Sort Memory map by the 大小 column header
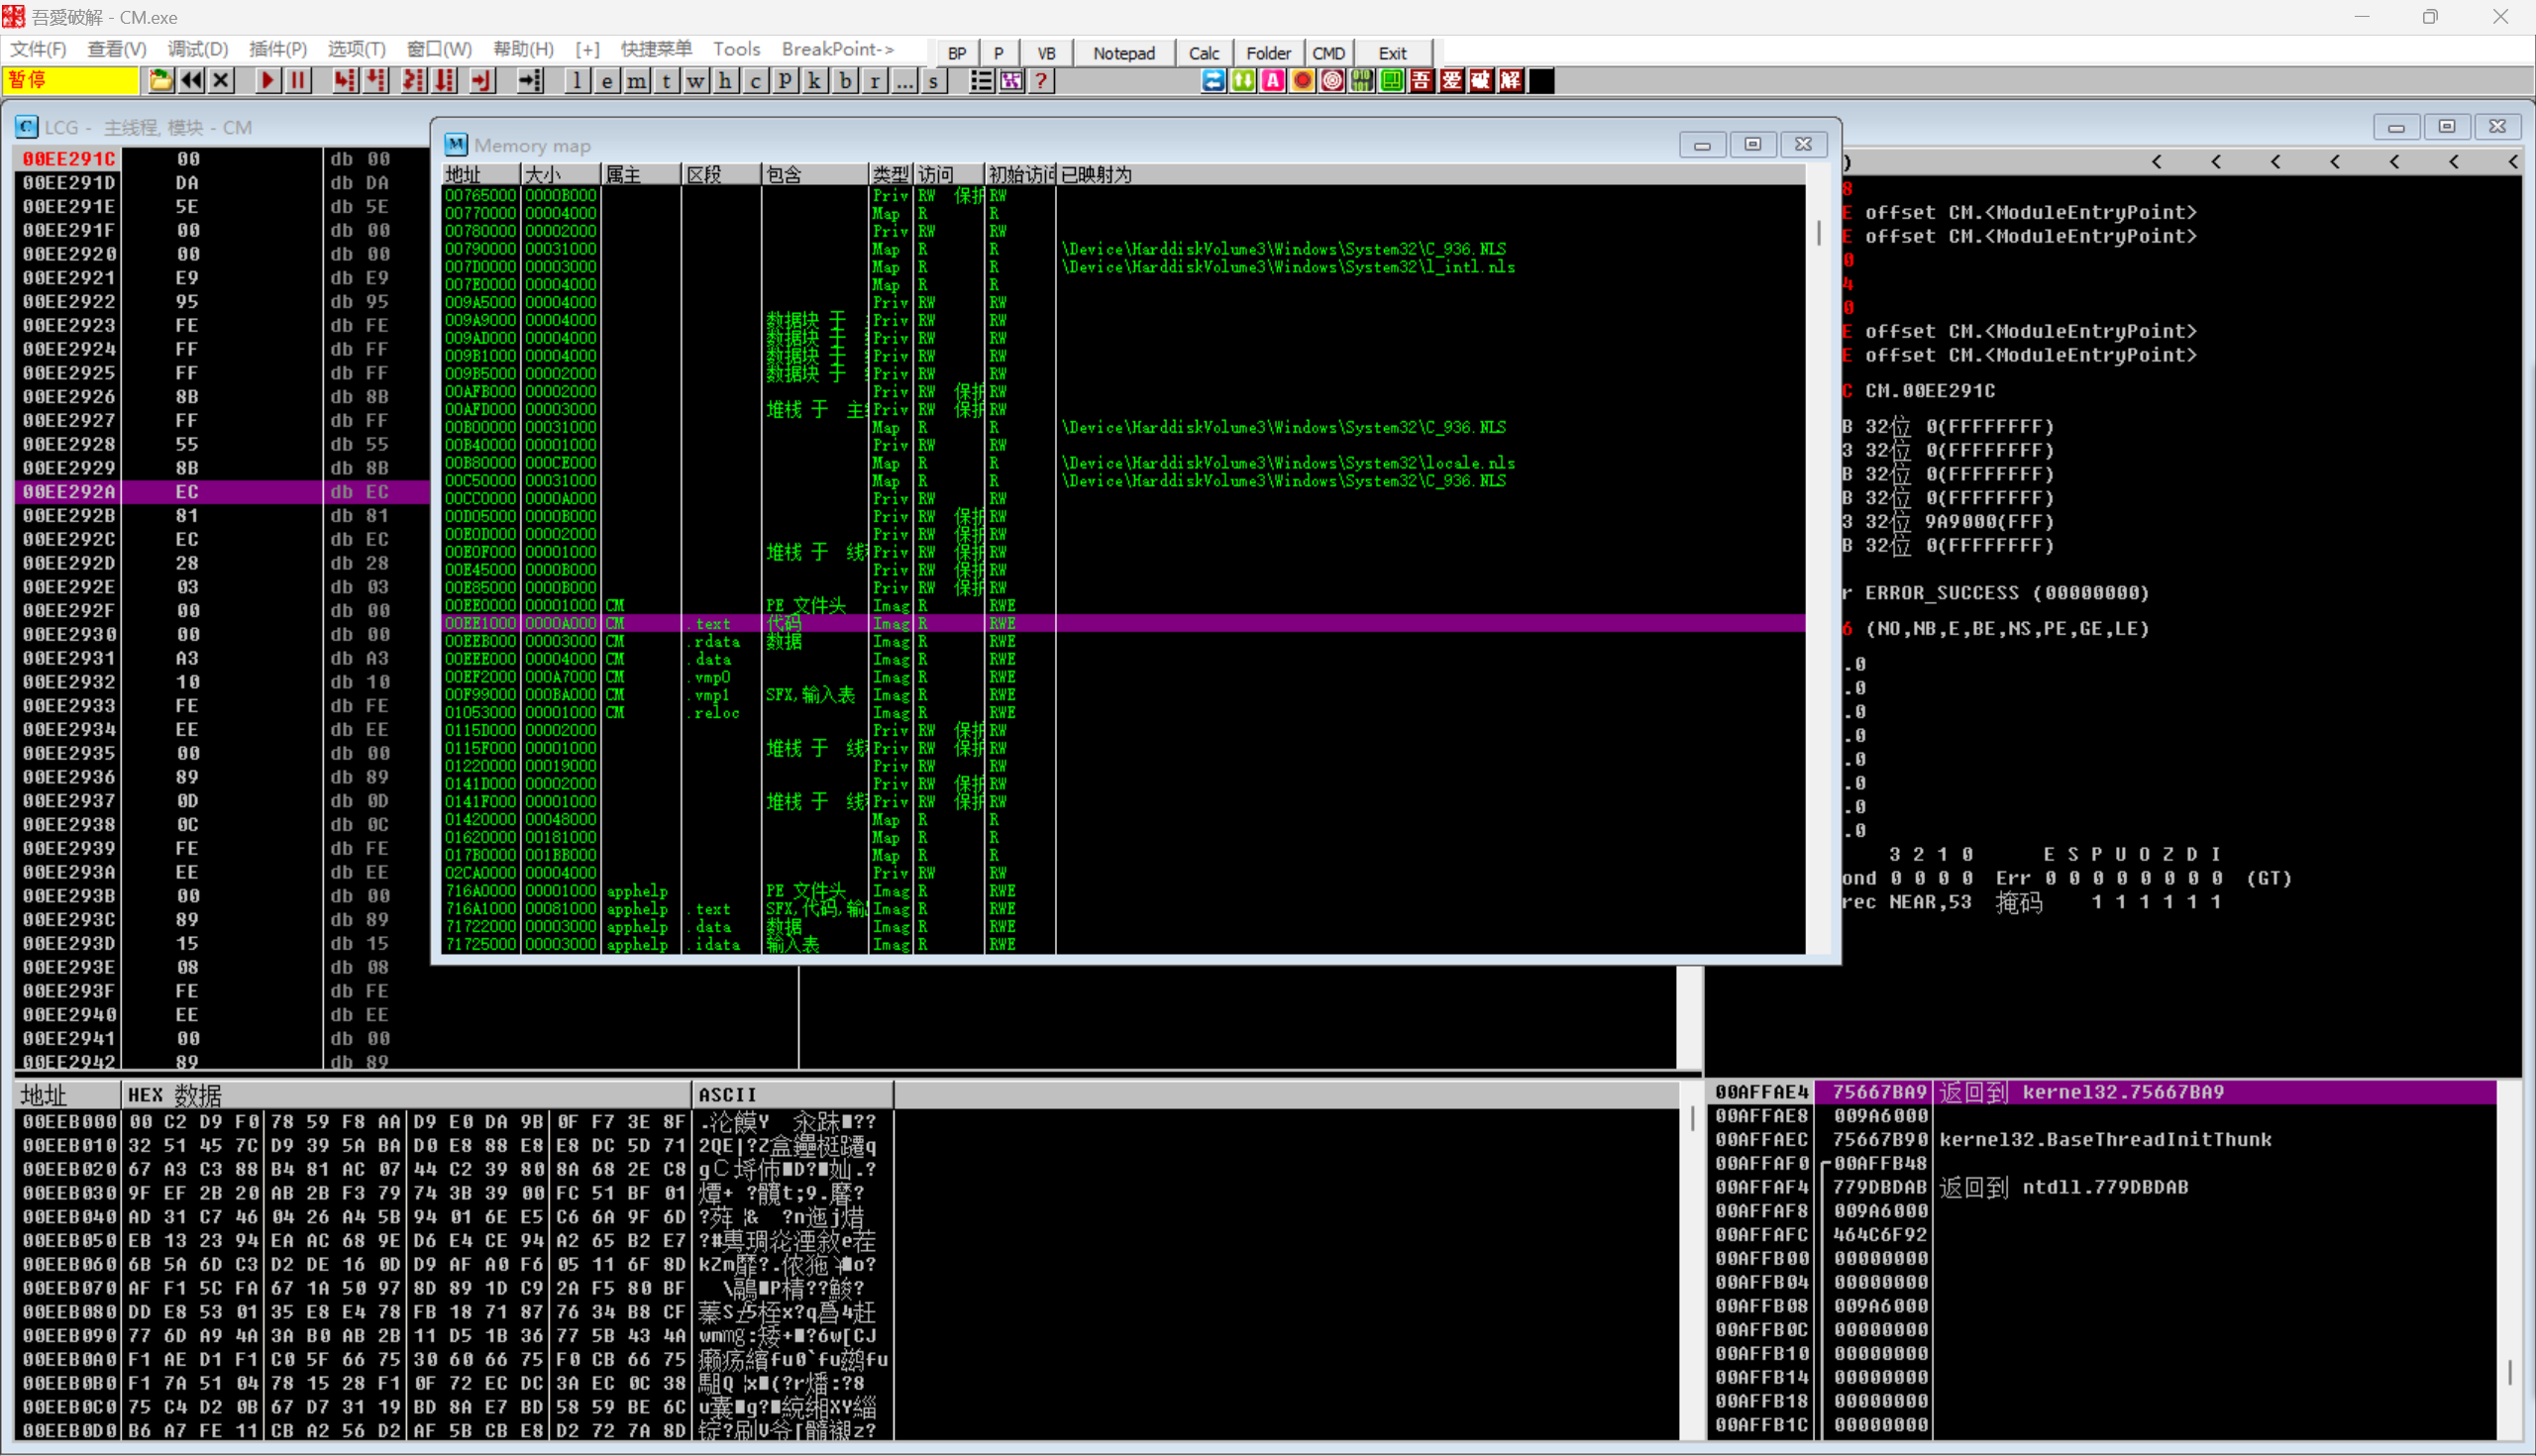The image size is (2536, 1456). pyautogui.click(x=560, y=174)
